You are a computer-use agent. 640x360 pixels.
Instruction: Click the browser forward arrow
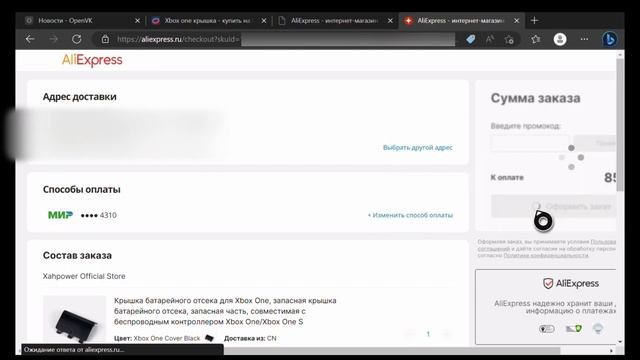pyautogui.click(x=53, y=39)
